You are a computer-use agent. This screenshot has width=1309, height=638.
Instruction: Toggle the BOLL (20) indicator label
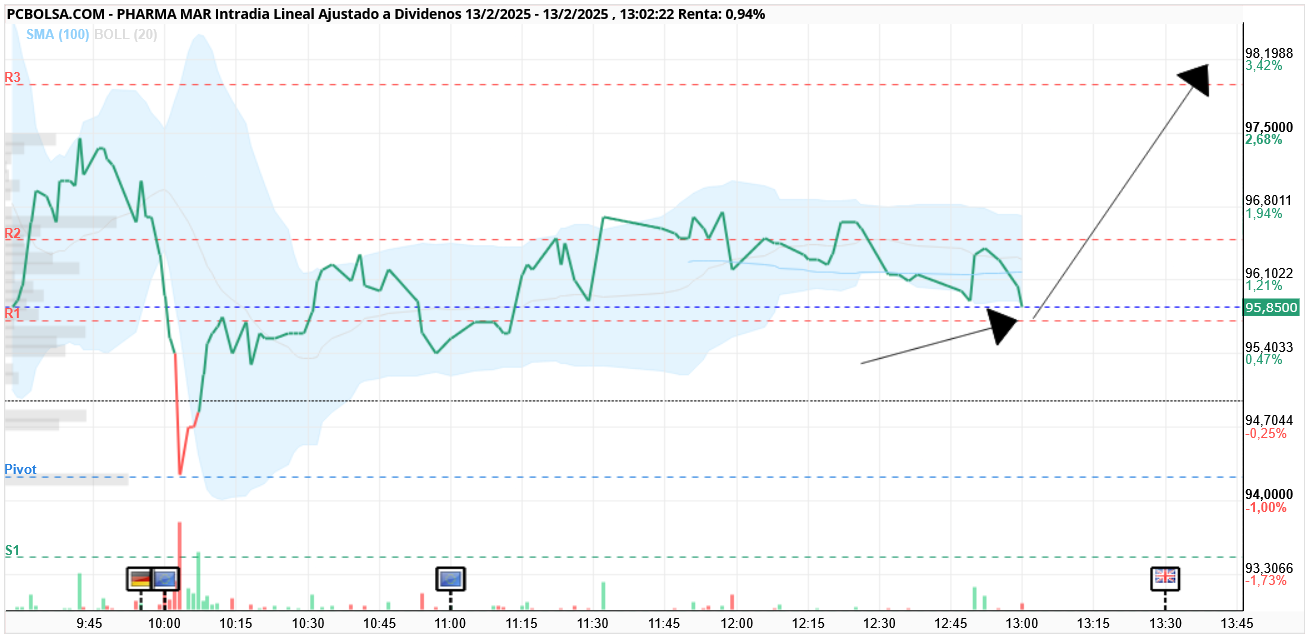[125, 34]
